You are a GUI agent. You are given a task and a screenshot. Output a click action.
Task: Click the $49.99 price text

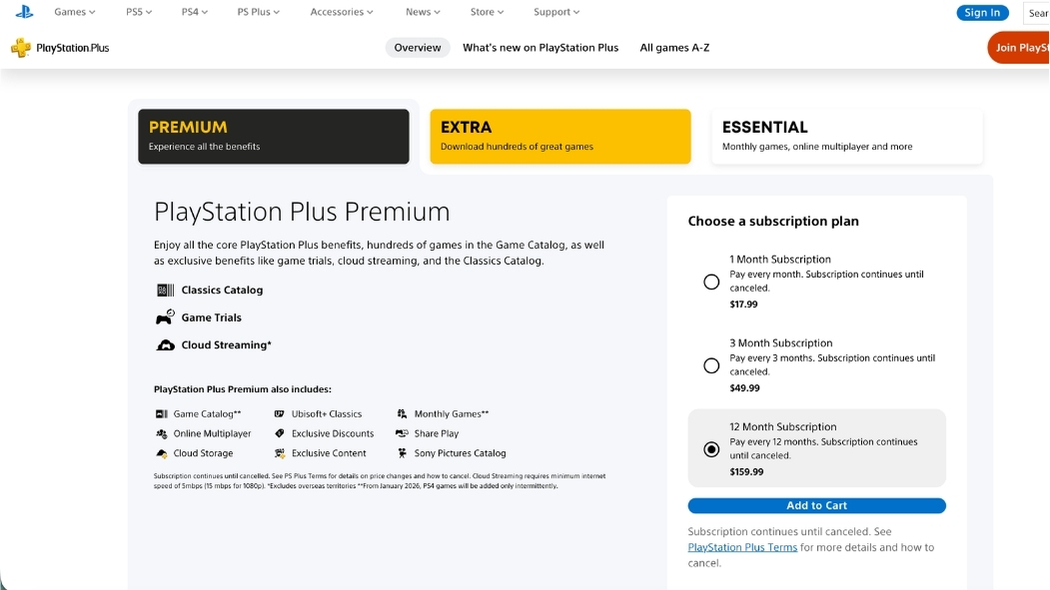click(744, 388)
